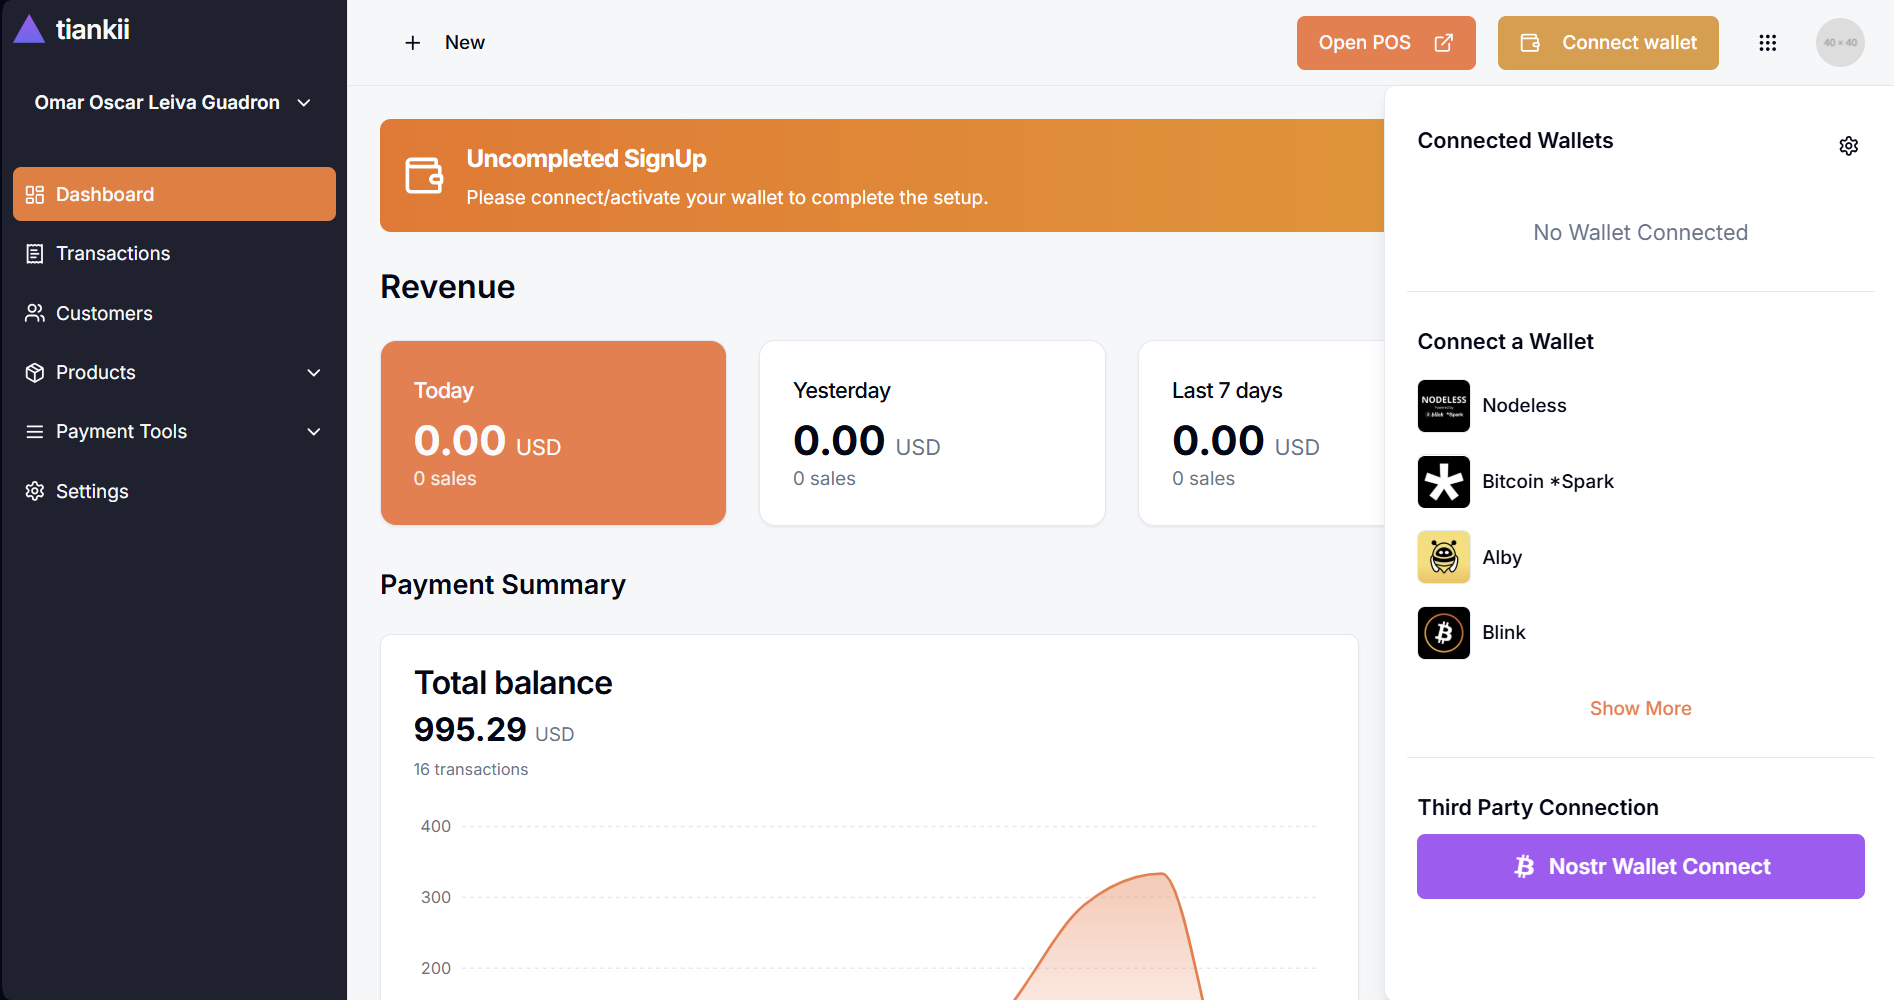This screenshot has width=1894, height=1000.
Task: Open Settings from the sidebar
Action: coord(92,491)
